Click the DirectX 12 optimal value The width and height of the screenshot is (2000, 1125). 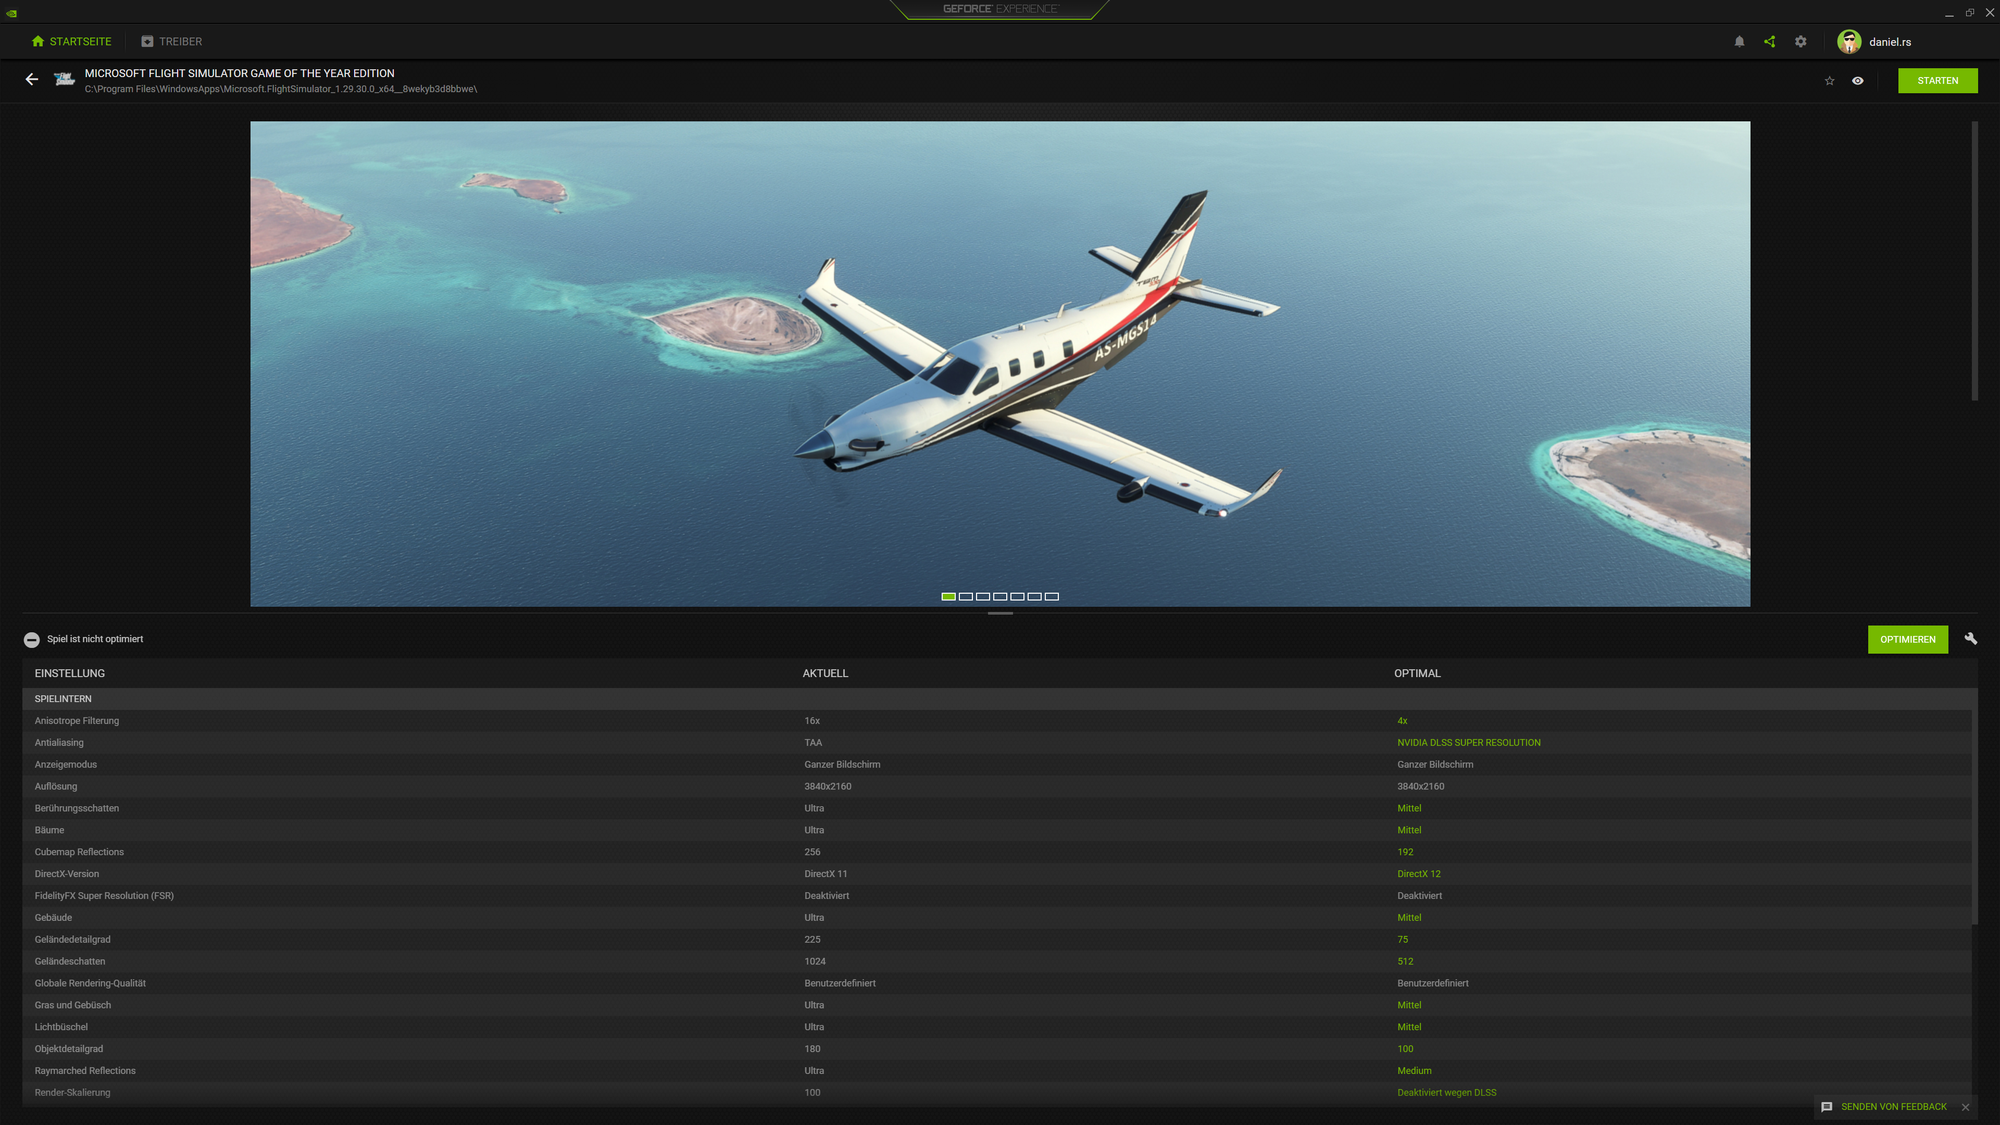(1419, 875)
